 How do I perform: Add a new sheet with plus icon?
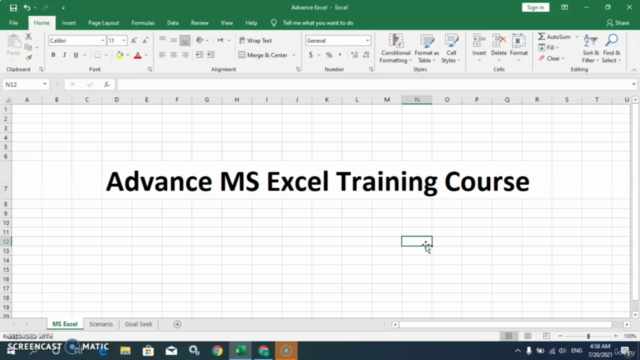pyautogui.click(x=177, y=324)
